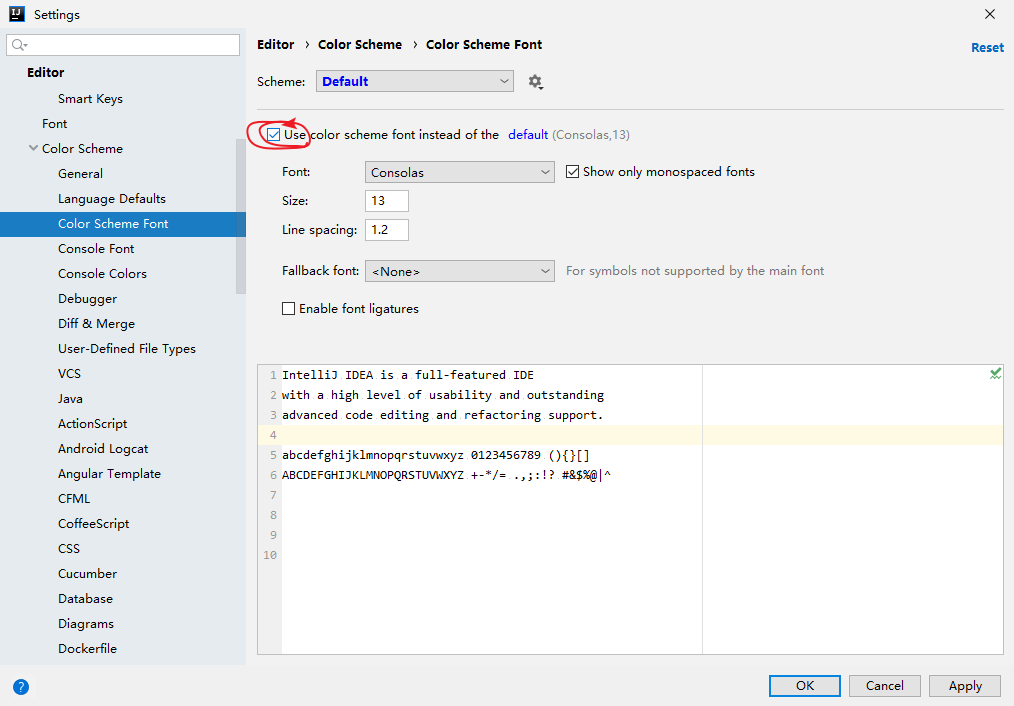Click Editor in the breadcrumb
The width and height of the screenshot is (1014, 706).
click(x=275, y=45)
